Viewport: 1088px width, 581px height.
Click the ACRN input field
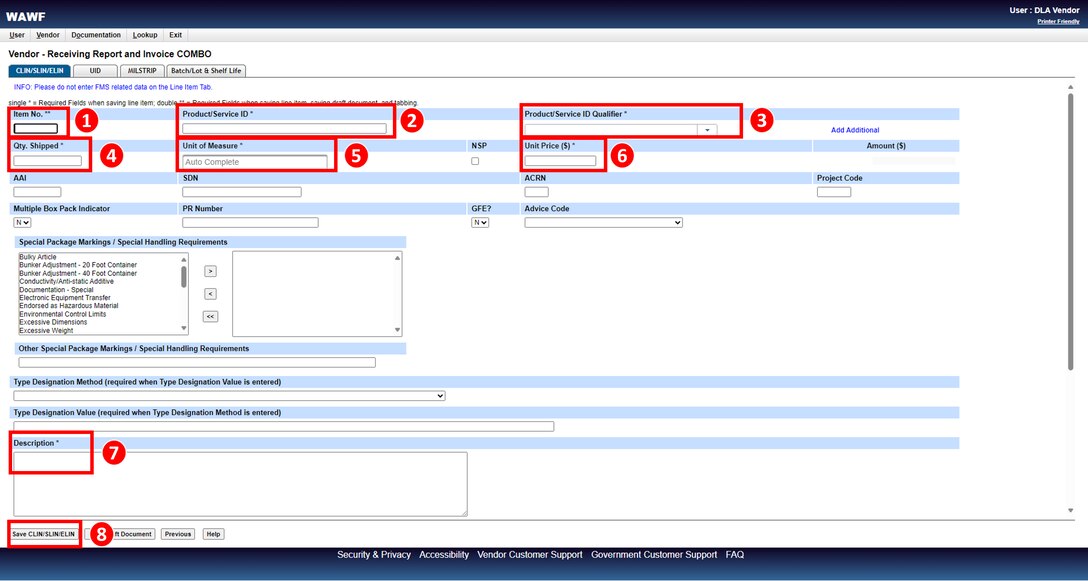point(536,192)
